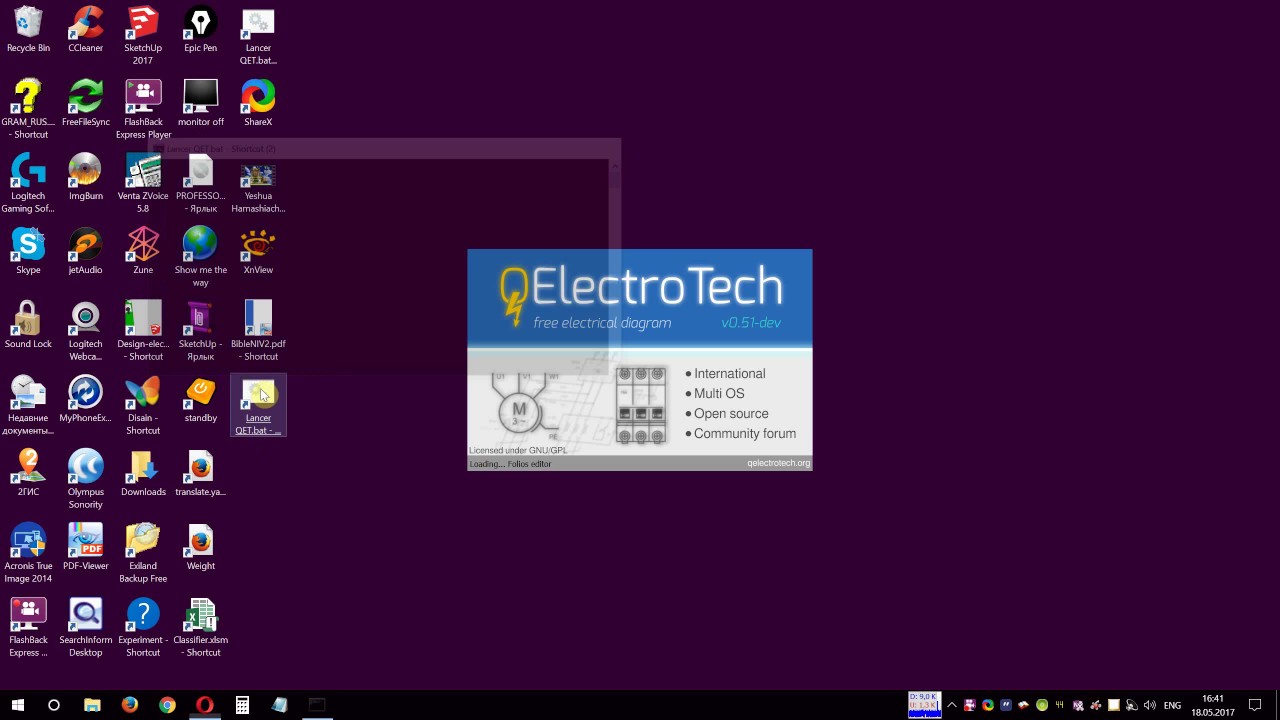The height and width of the screenshot is (720, 1280).
Task: Open Show me the way icon
Action: pos(200,257)
